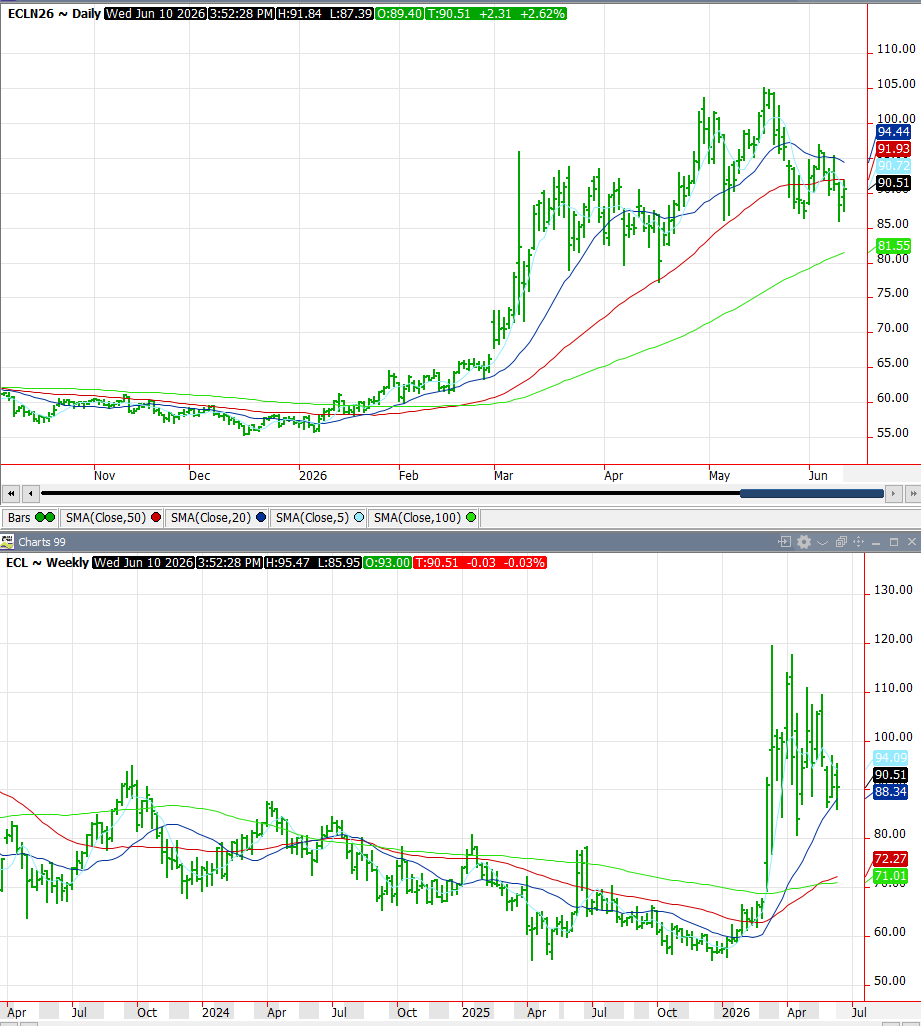Click the SMA(Close,100) study button
Viewport: 921px width, 1026px height.
[424, 518]
